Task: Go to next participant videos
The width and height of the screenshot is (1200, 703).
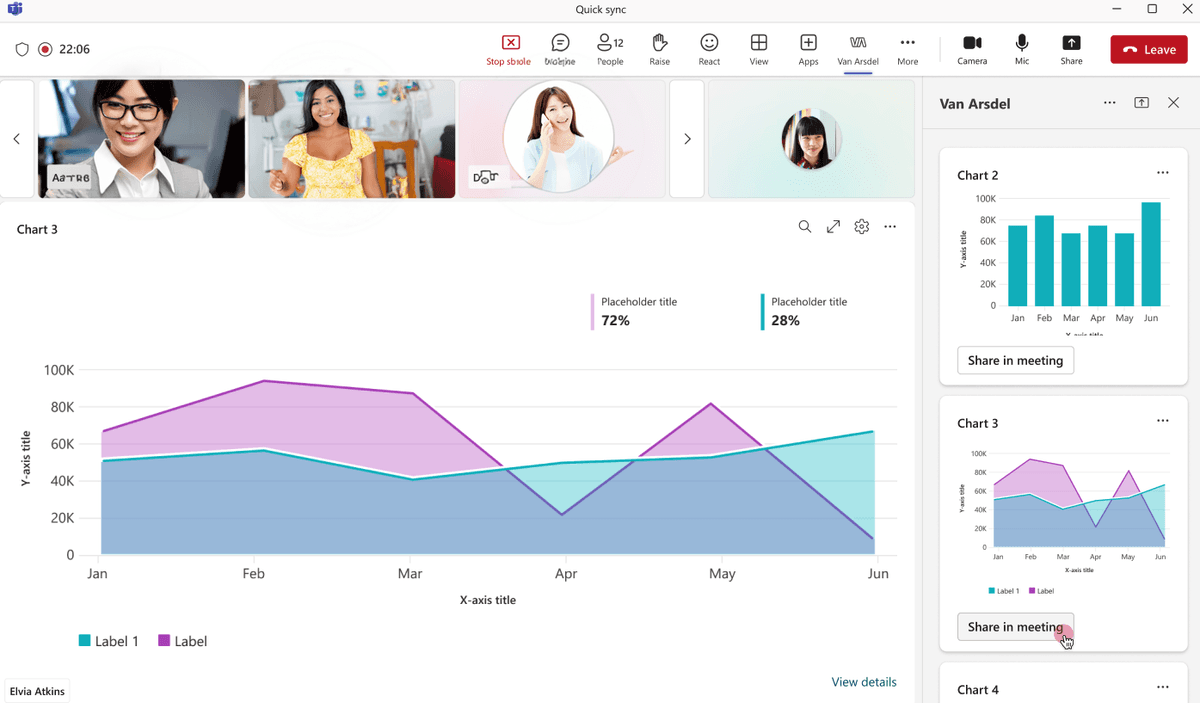Action: [x=687, y=139]
